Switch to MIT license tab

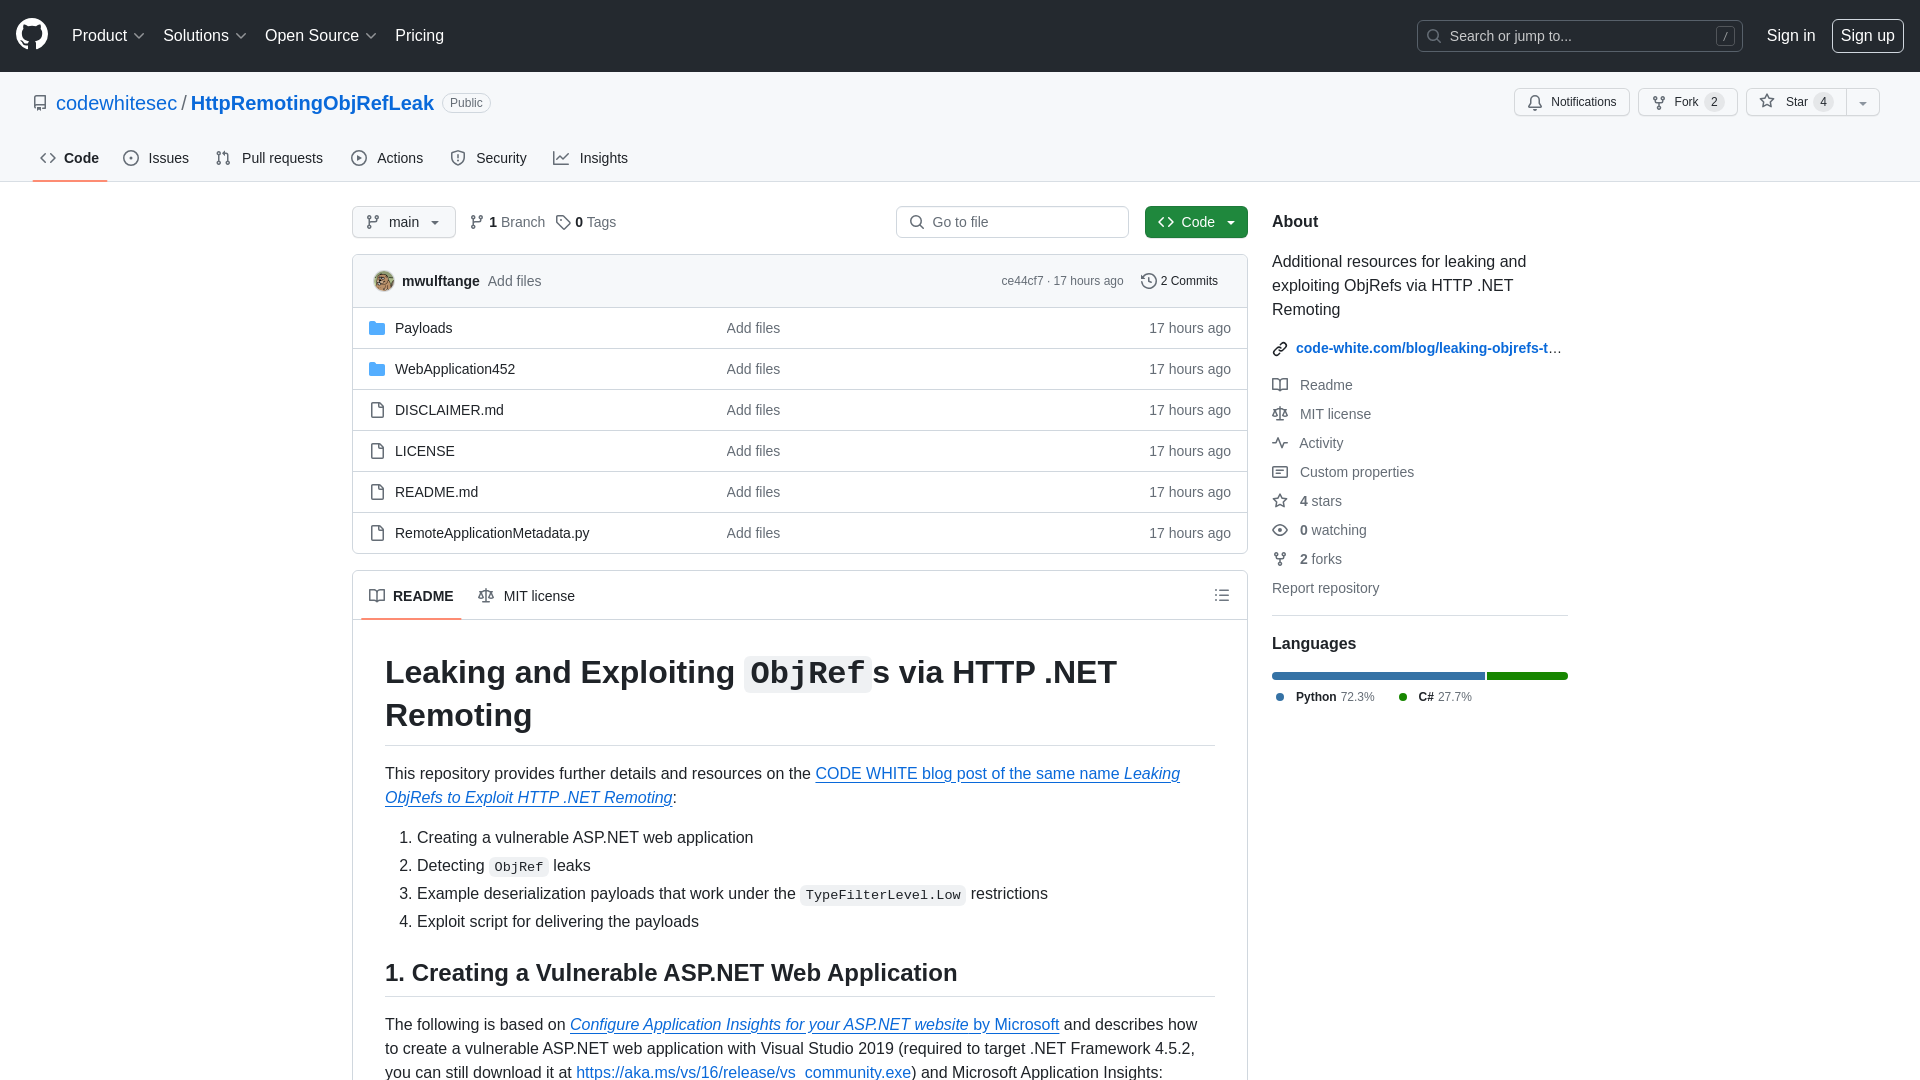pyautogui.click(x=526, y=595)
